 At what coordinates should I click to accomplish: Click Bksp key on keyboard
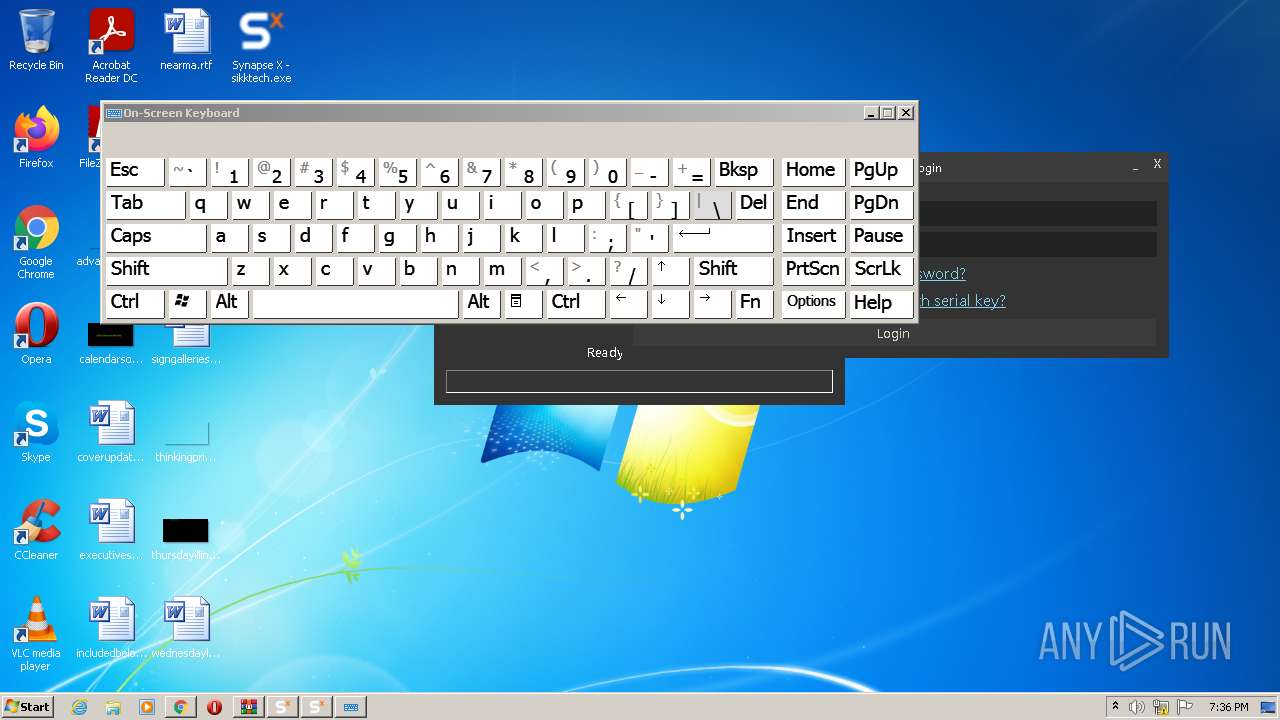(744, 171)
